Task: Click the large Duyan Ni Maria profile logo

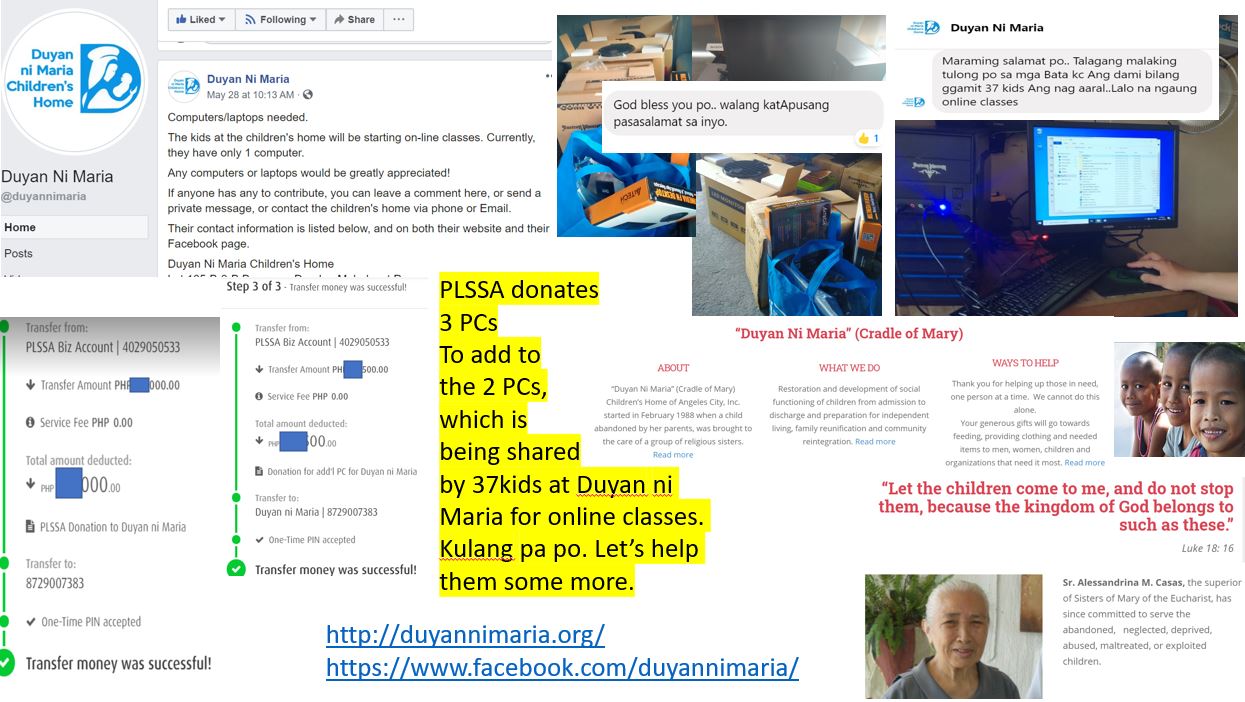Action: pos(74,77)
